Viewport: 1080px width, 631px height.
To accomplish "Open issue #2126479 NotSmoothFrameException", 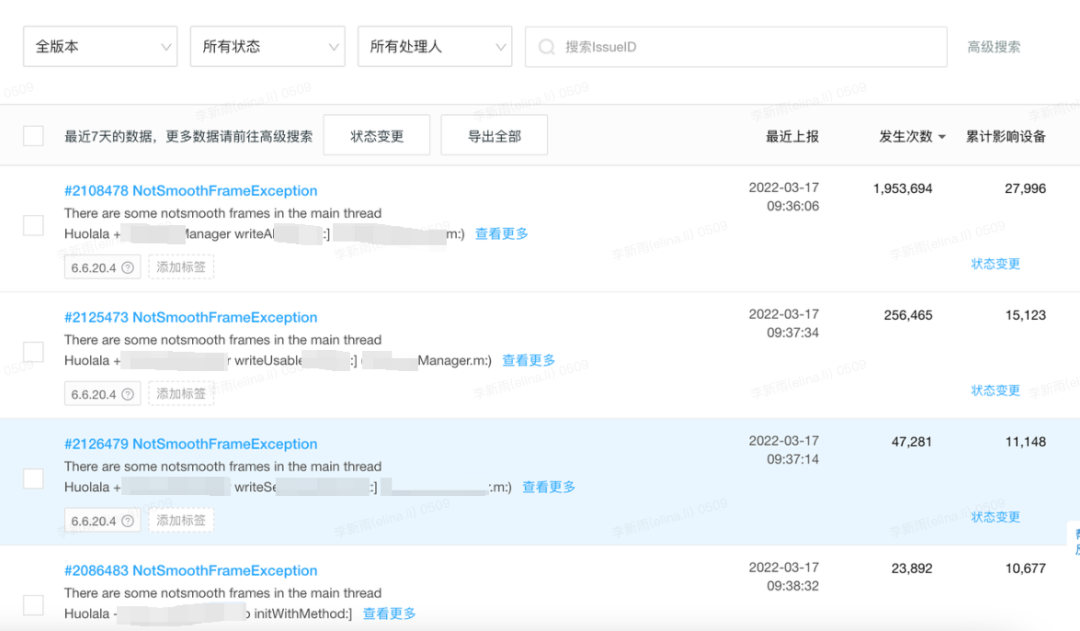I will point(191,444).
